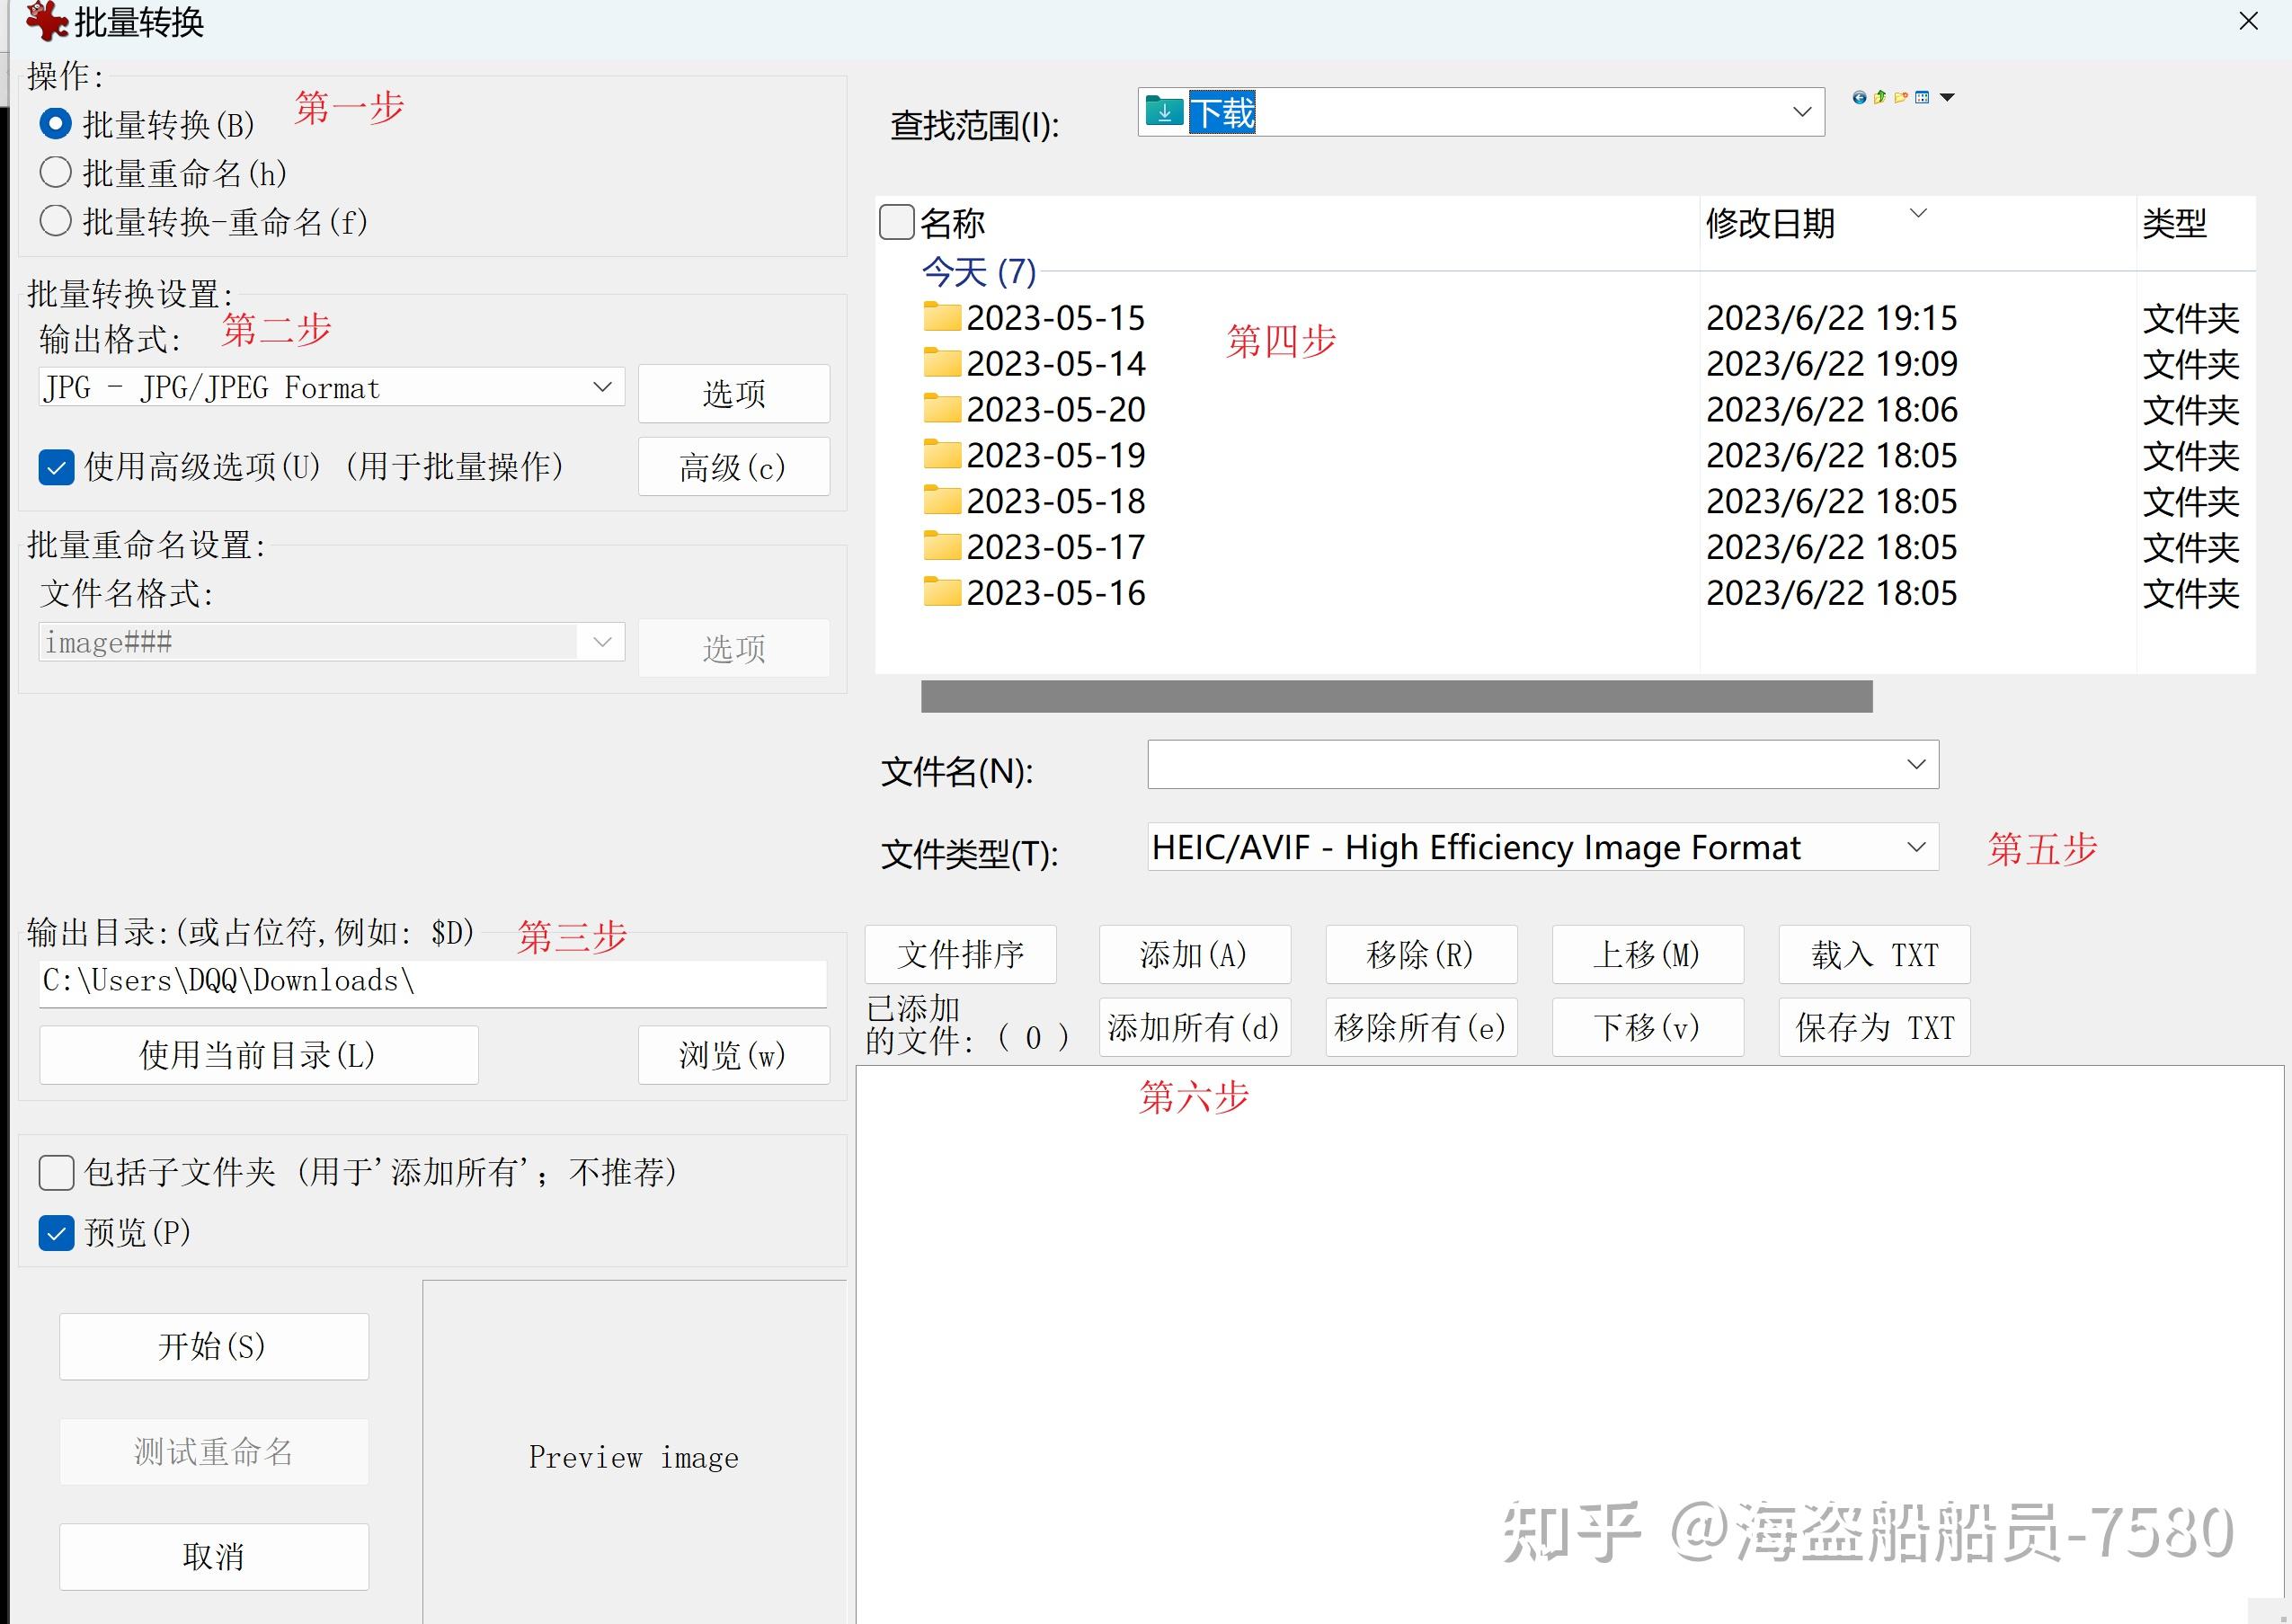Select the 2023-05-20 folder name
The height and width of the screenshot is (1624, 2292).
point(1055,410)
